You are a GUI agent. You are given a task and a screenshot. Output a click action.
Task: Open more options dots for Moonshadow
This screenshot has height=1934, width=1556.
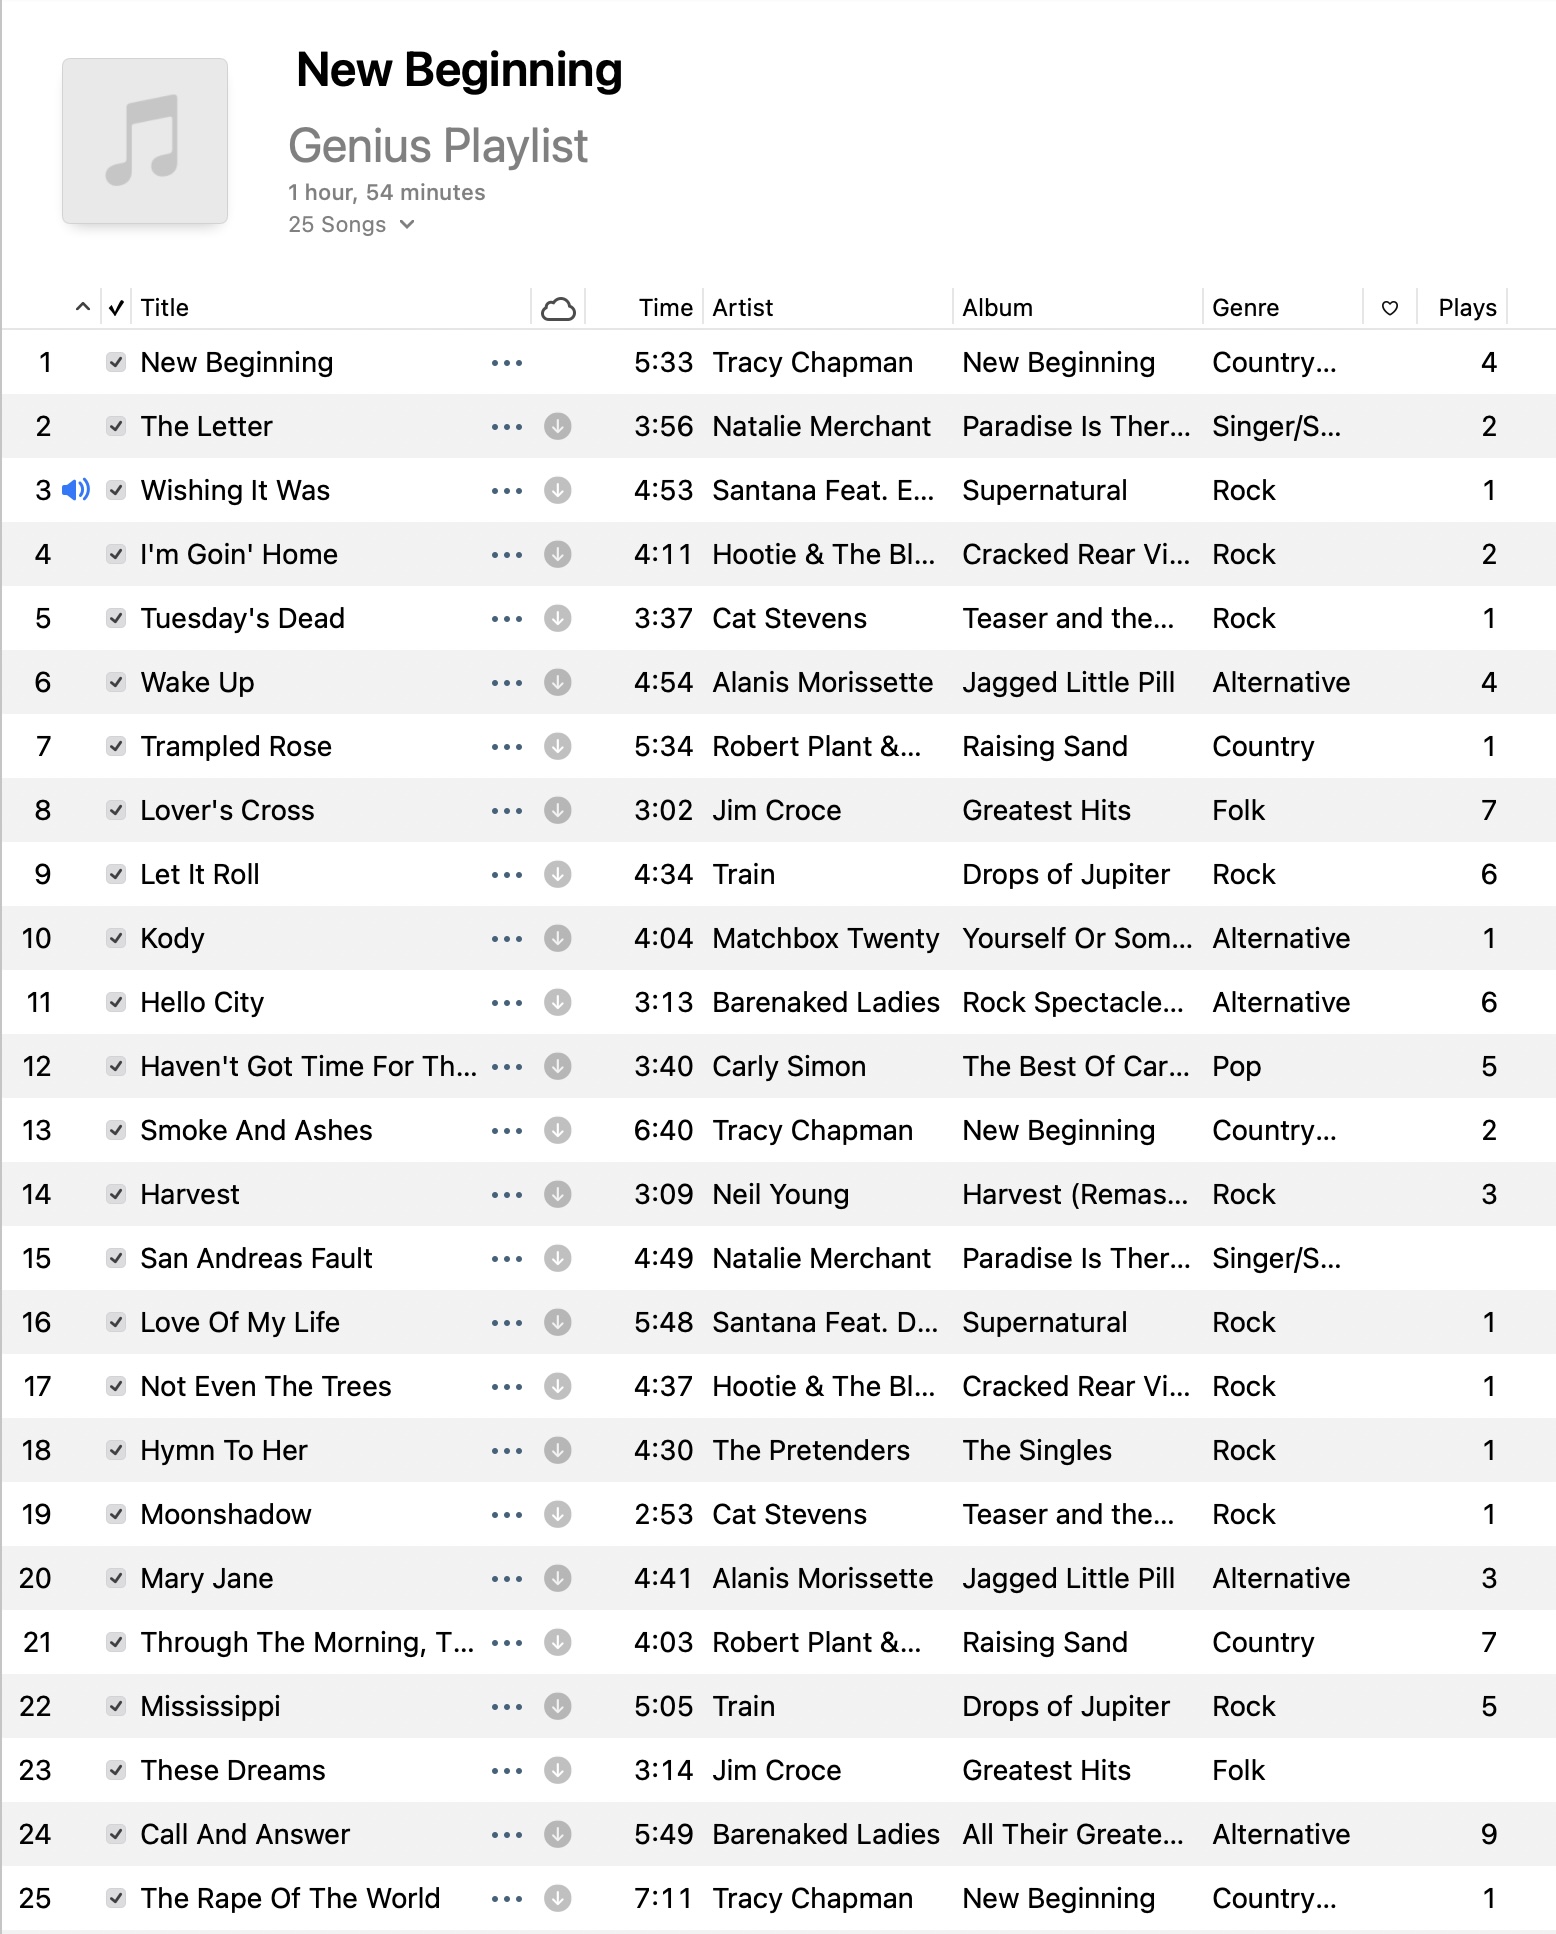pyautogui.click(x=507, y=1515)
